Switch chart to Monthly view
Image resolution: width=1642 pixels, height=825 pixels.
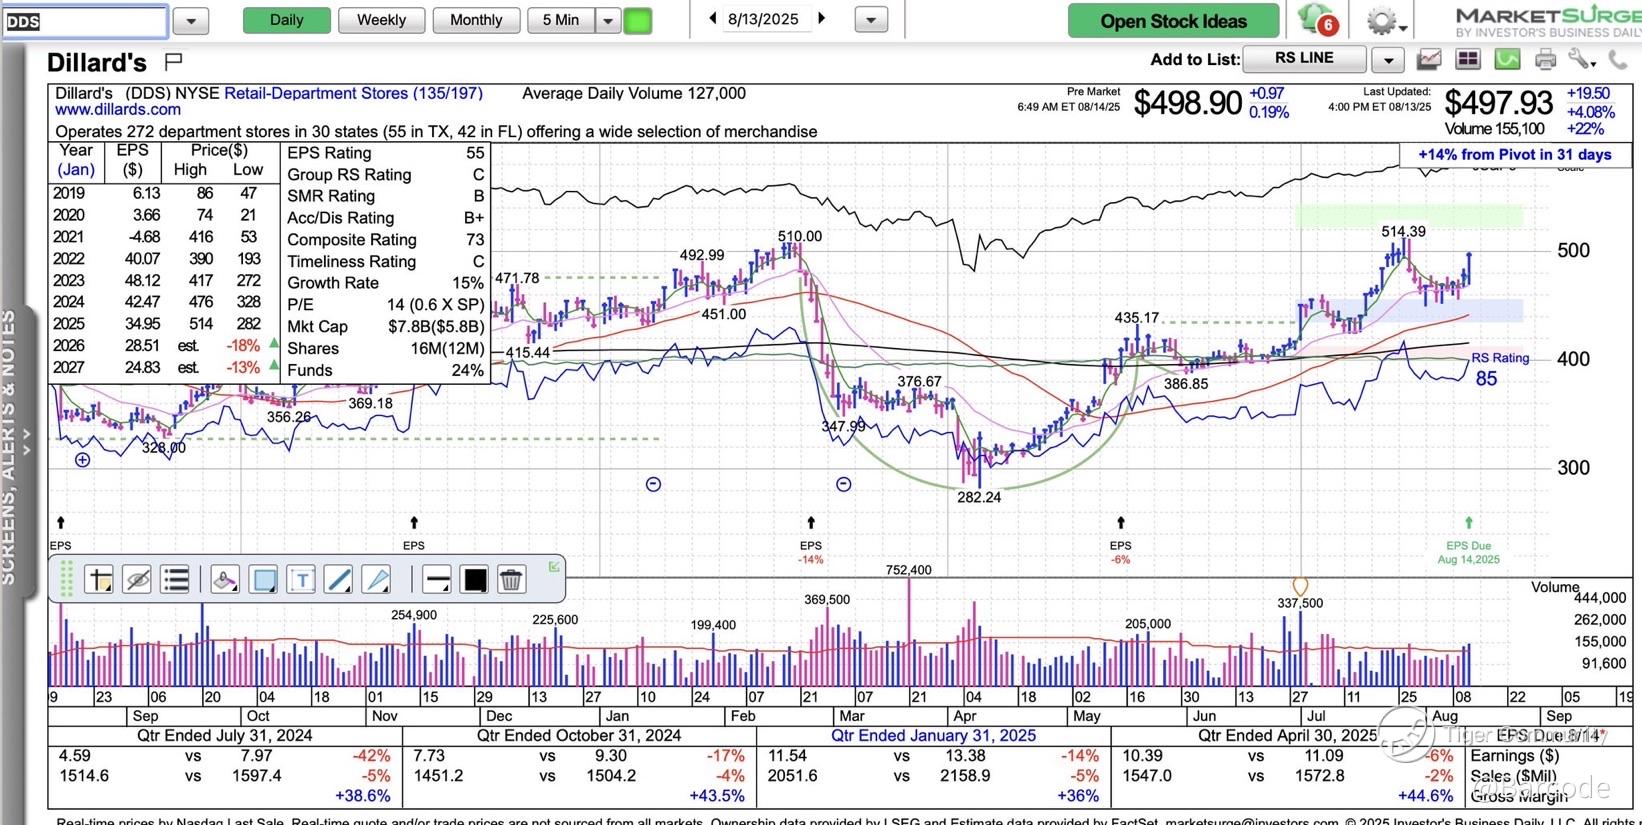476,20
